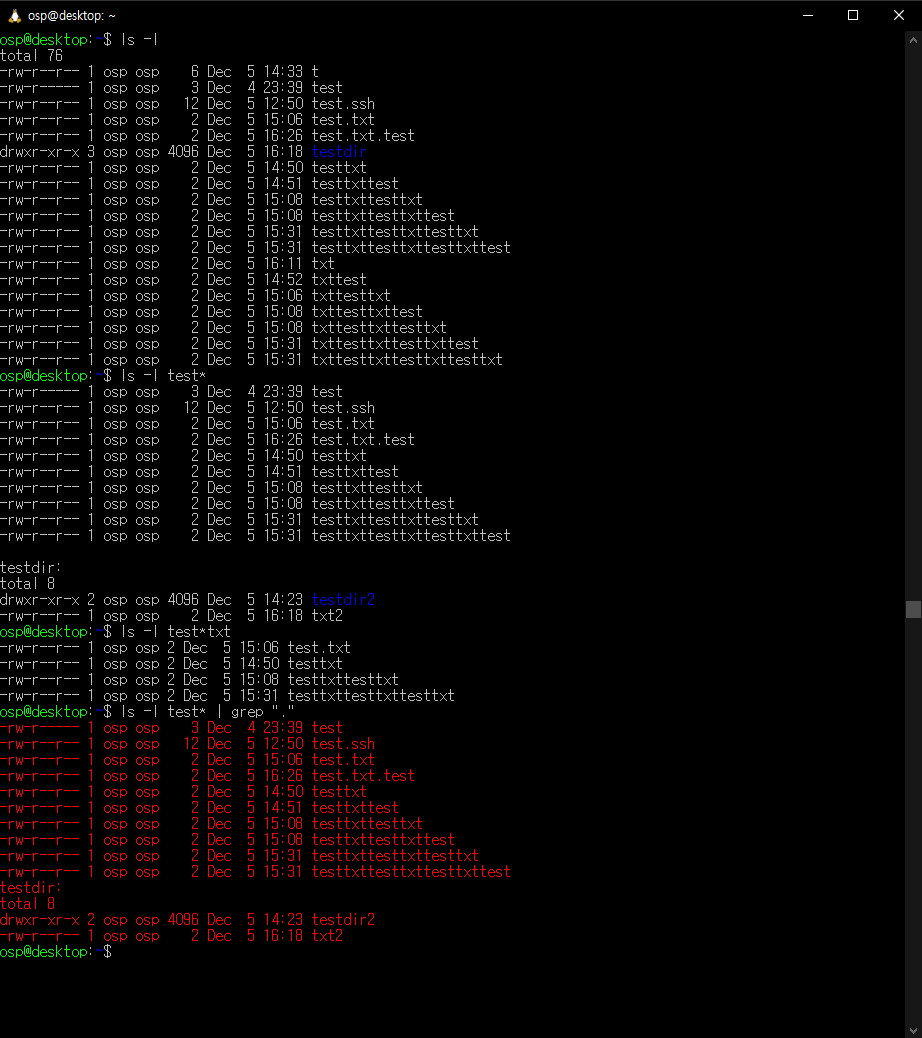Click the 'txt' filename dated 16:11
The height and width of the screenshot is (1038, 922).
323,263
